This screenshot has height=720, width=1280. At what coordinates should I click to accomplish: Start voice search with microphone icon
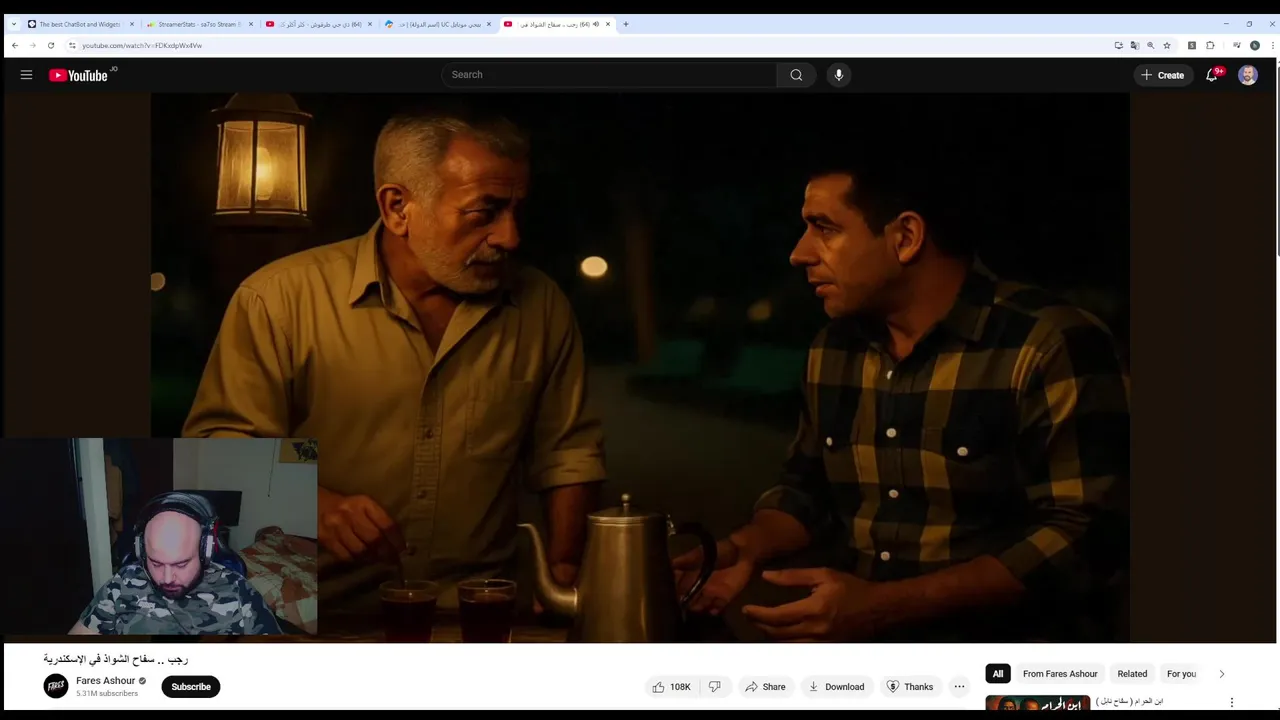[839, 75]
